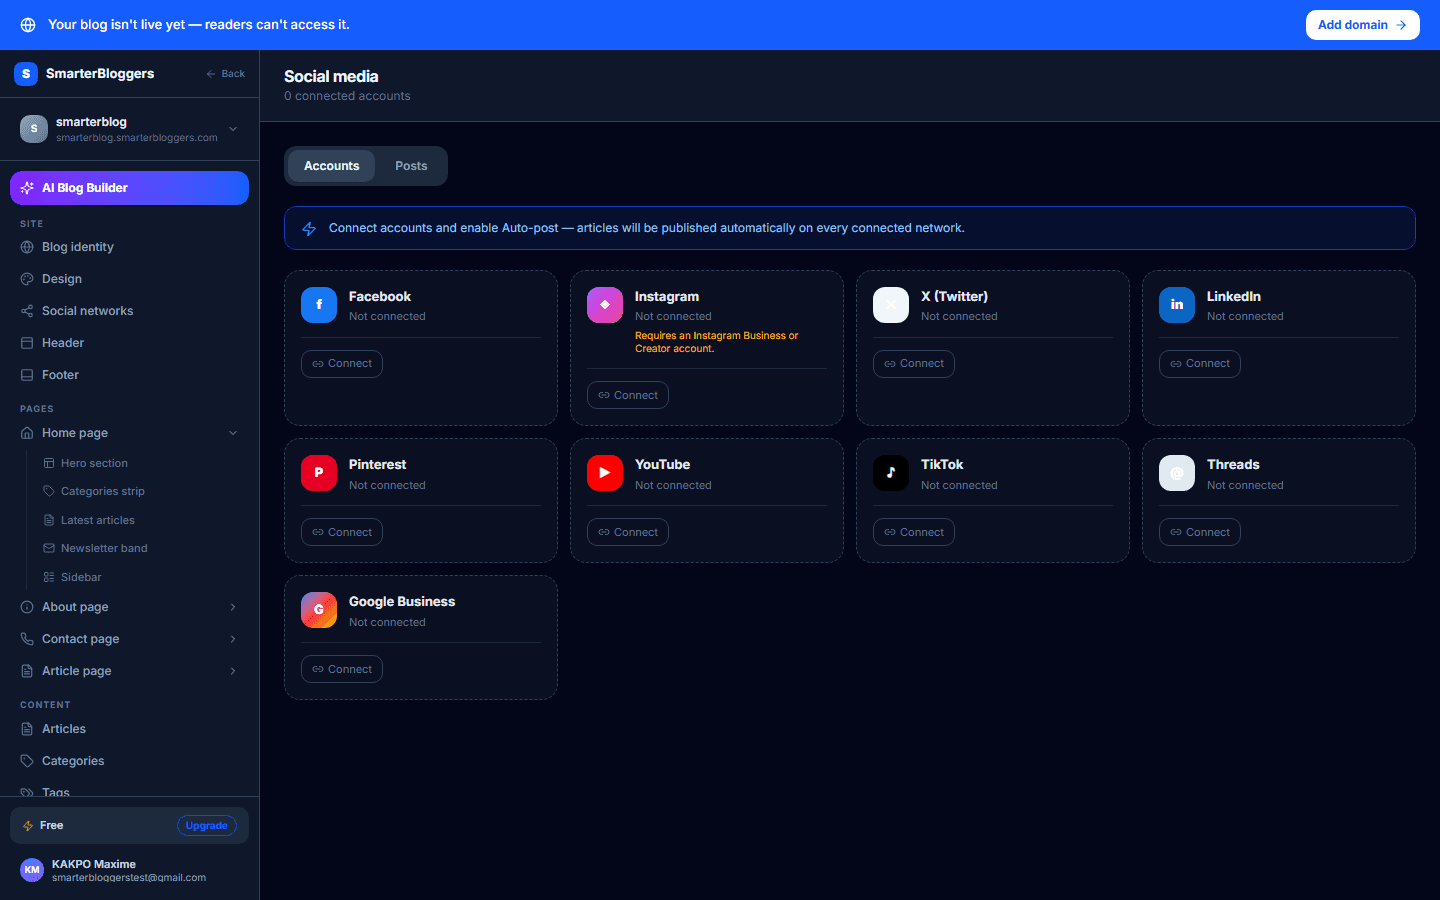Click the Pinterest logo icon
Screen dimensions: 1440x900
319,473
